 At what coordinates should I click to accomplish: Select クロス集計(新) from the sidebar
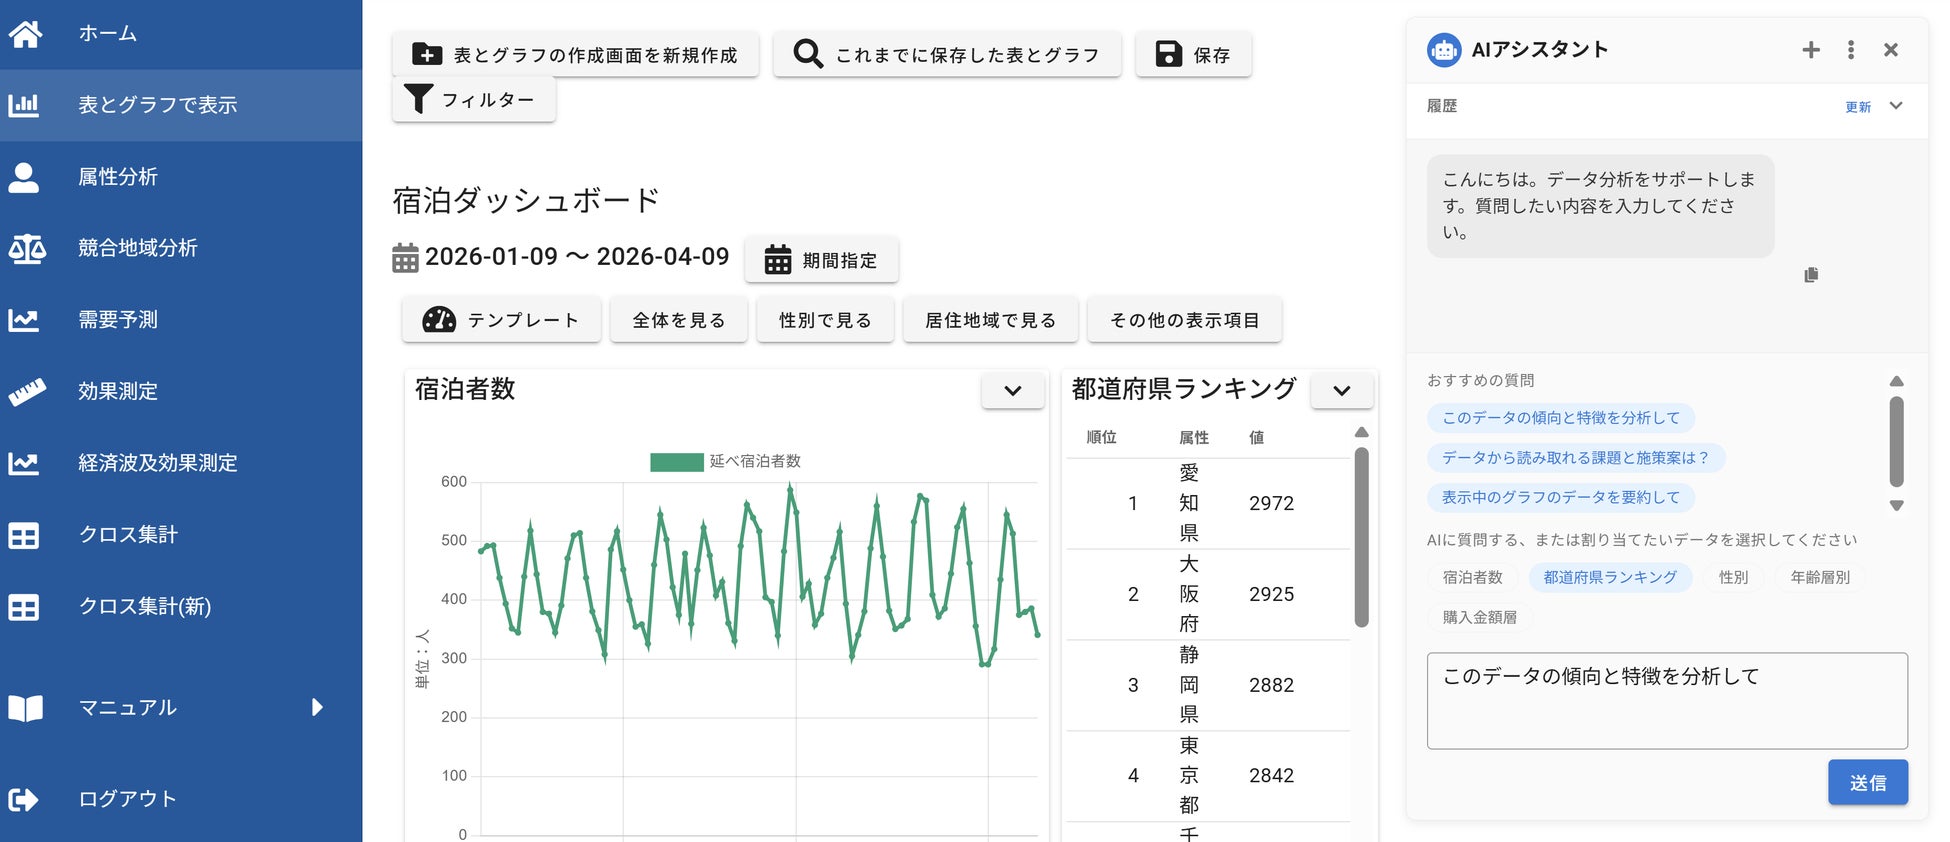(144, 607)
